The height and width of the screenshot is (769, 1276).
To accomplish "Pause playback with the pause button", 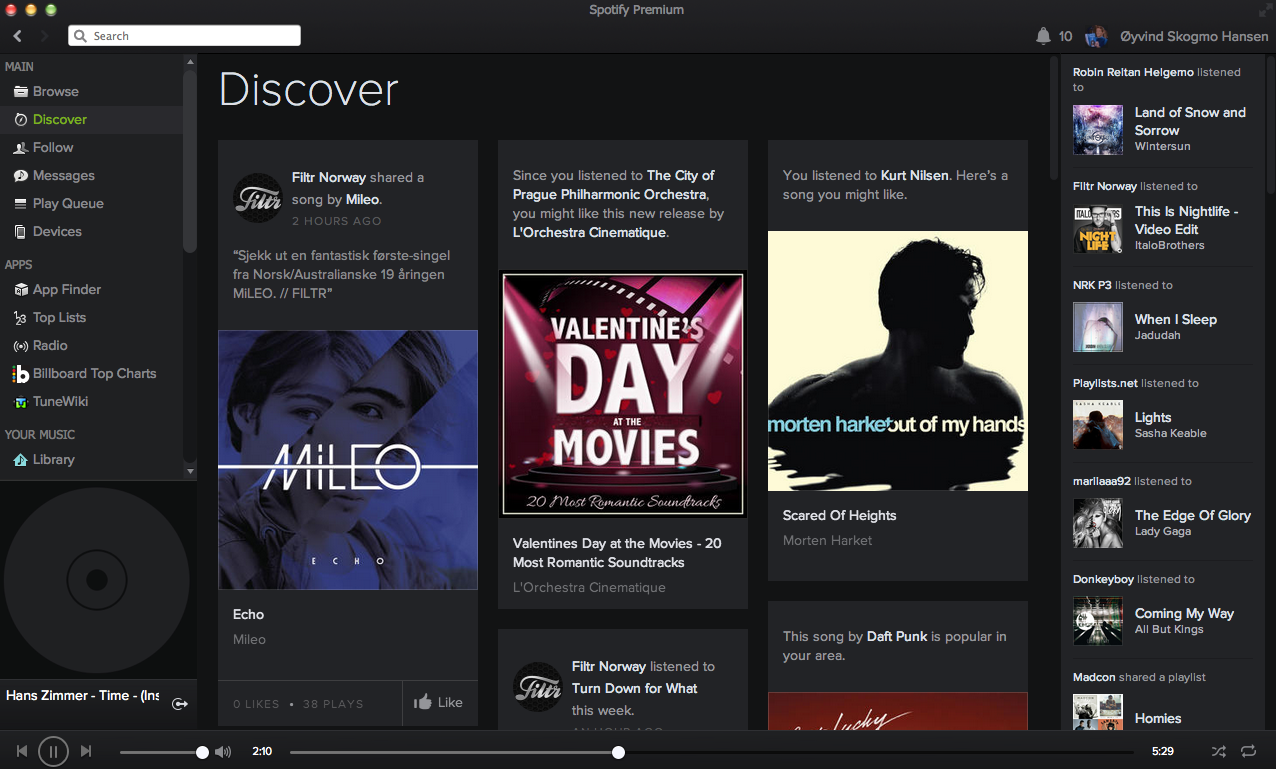I will (x=53, y=751).
